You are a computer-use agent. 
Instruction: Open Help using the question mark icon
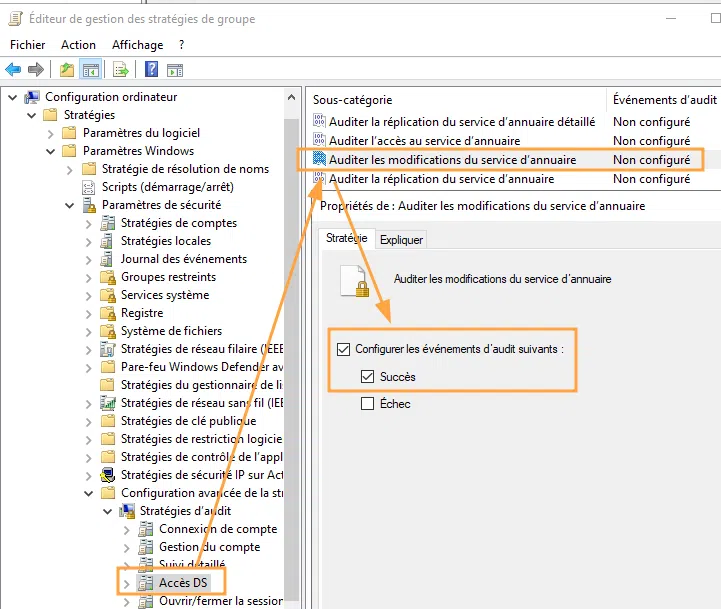pos(151,70)
